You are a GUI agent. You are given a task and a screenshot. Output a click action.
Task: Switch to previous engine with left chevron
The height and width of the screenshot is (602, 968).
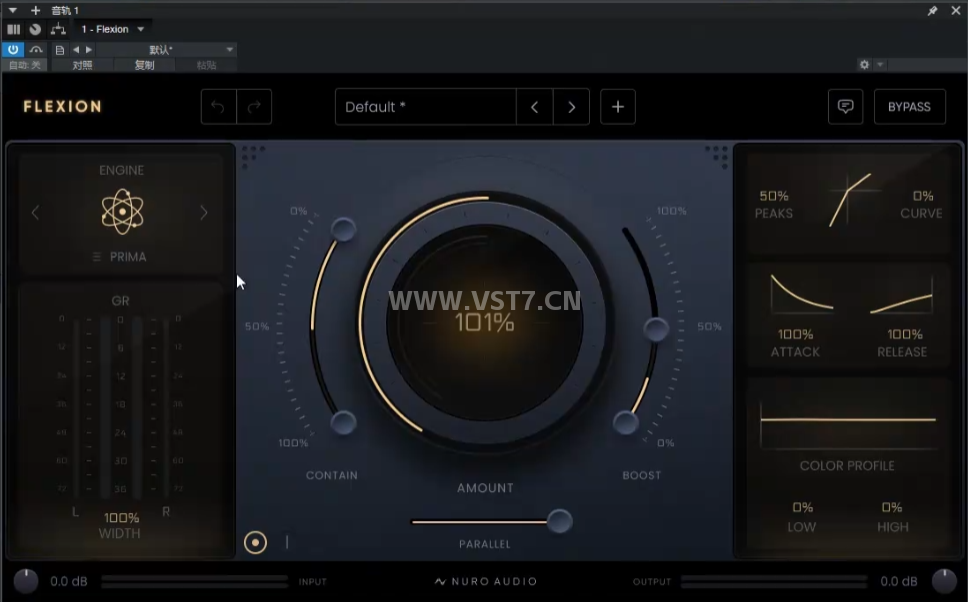tap(35, 212)
